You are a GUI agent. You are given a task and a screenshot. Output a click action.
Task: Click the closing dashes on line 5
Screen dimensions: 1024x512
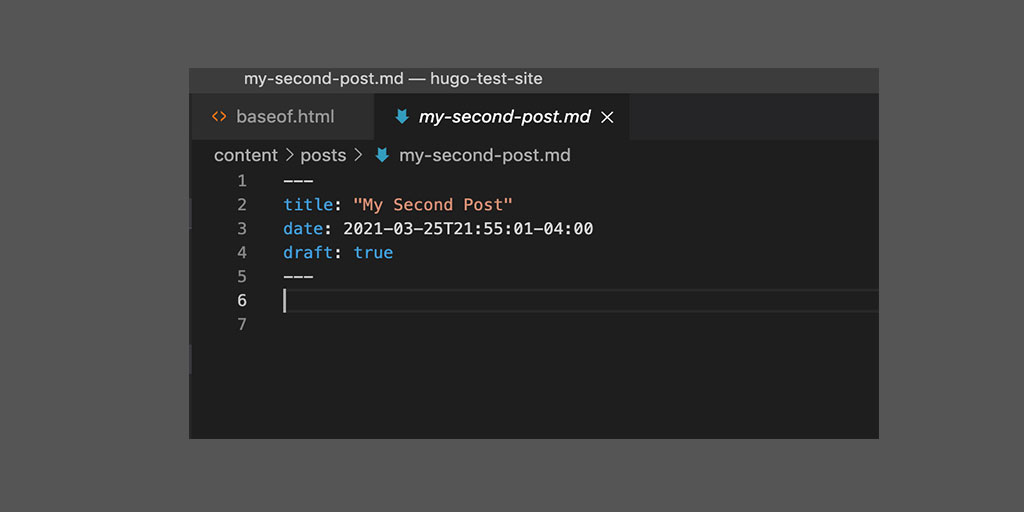[x=298, y=277]
